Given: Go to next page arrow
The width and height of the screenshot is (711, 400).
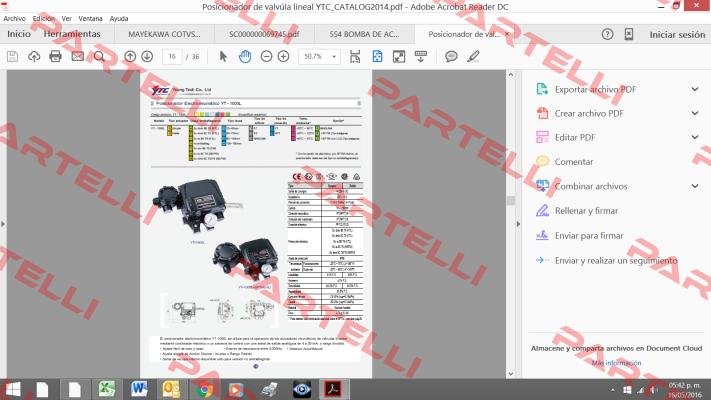Looking at the screenshot, I should (x=147, y=57).
